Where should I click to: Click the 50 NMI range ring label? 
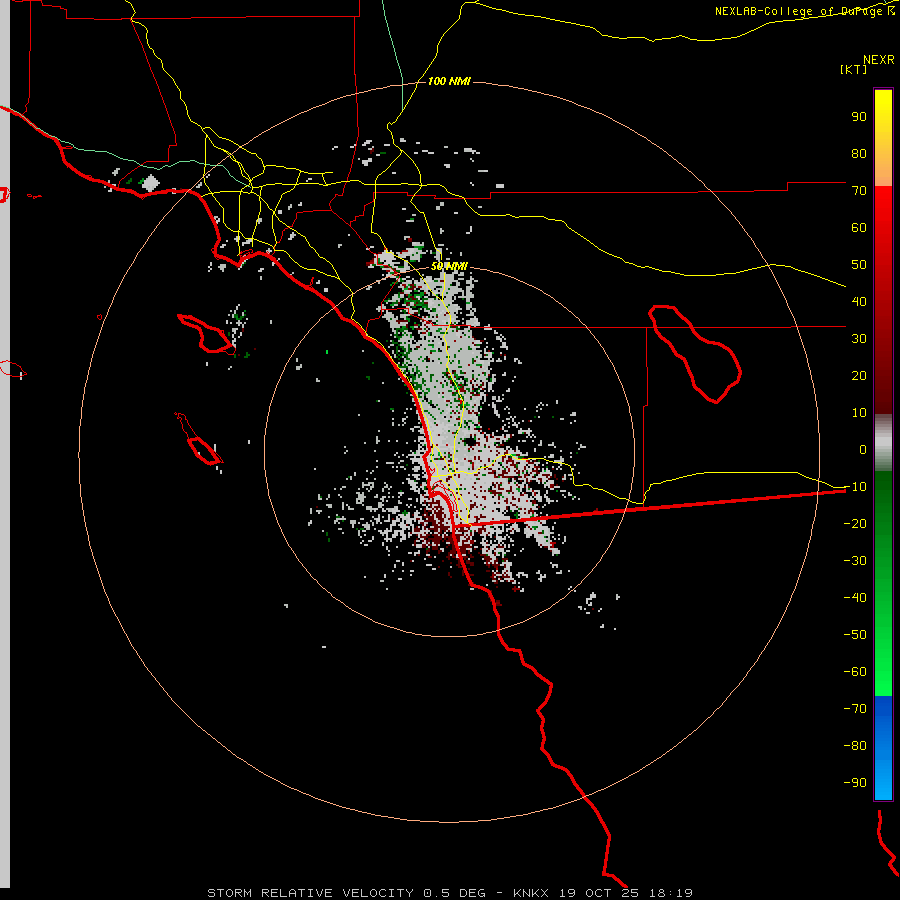point(449,267)
